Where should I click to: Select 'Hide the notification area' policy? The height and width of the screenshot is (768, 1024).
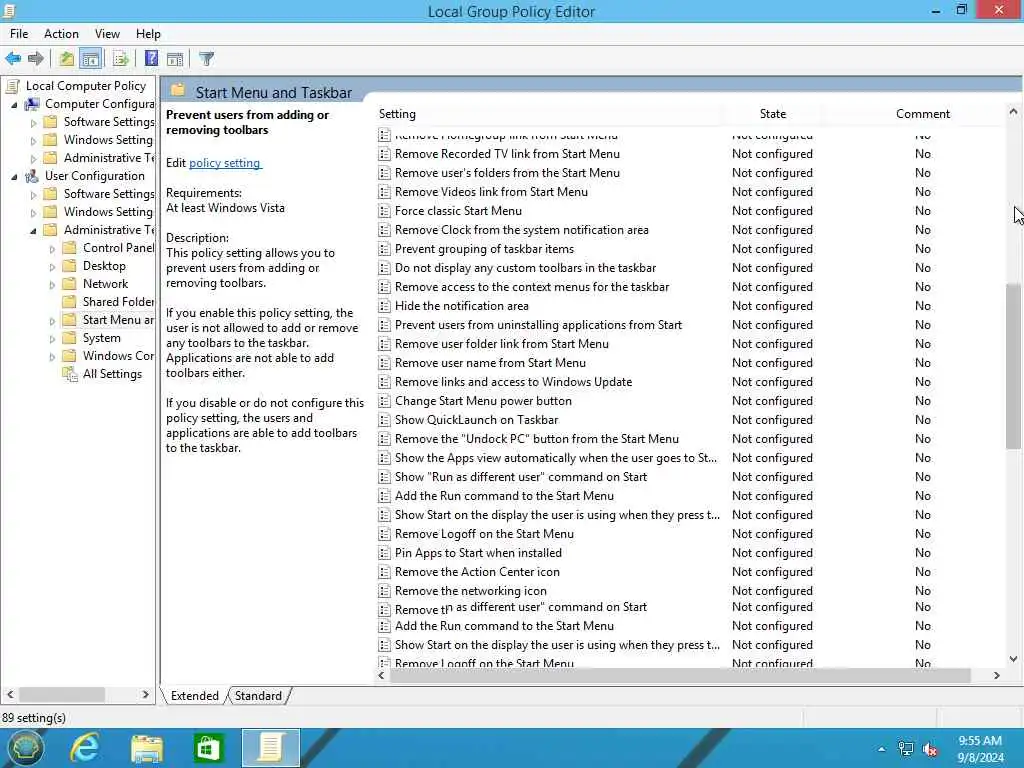(x=462, y=306)
